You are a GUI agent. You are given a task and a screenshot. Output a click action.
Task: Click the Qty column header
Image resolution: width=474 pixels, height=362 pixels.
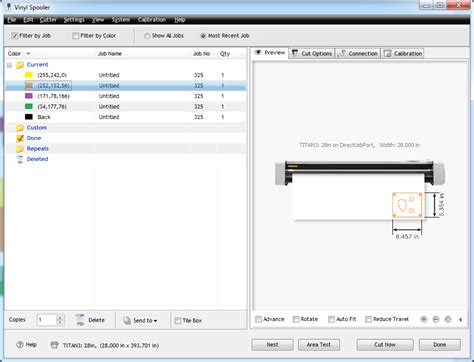pos(225,54)
